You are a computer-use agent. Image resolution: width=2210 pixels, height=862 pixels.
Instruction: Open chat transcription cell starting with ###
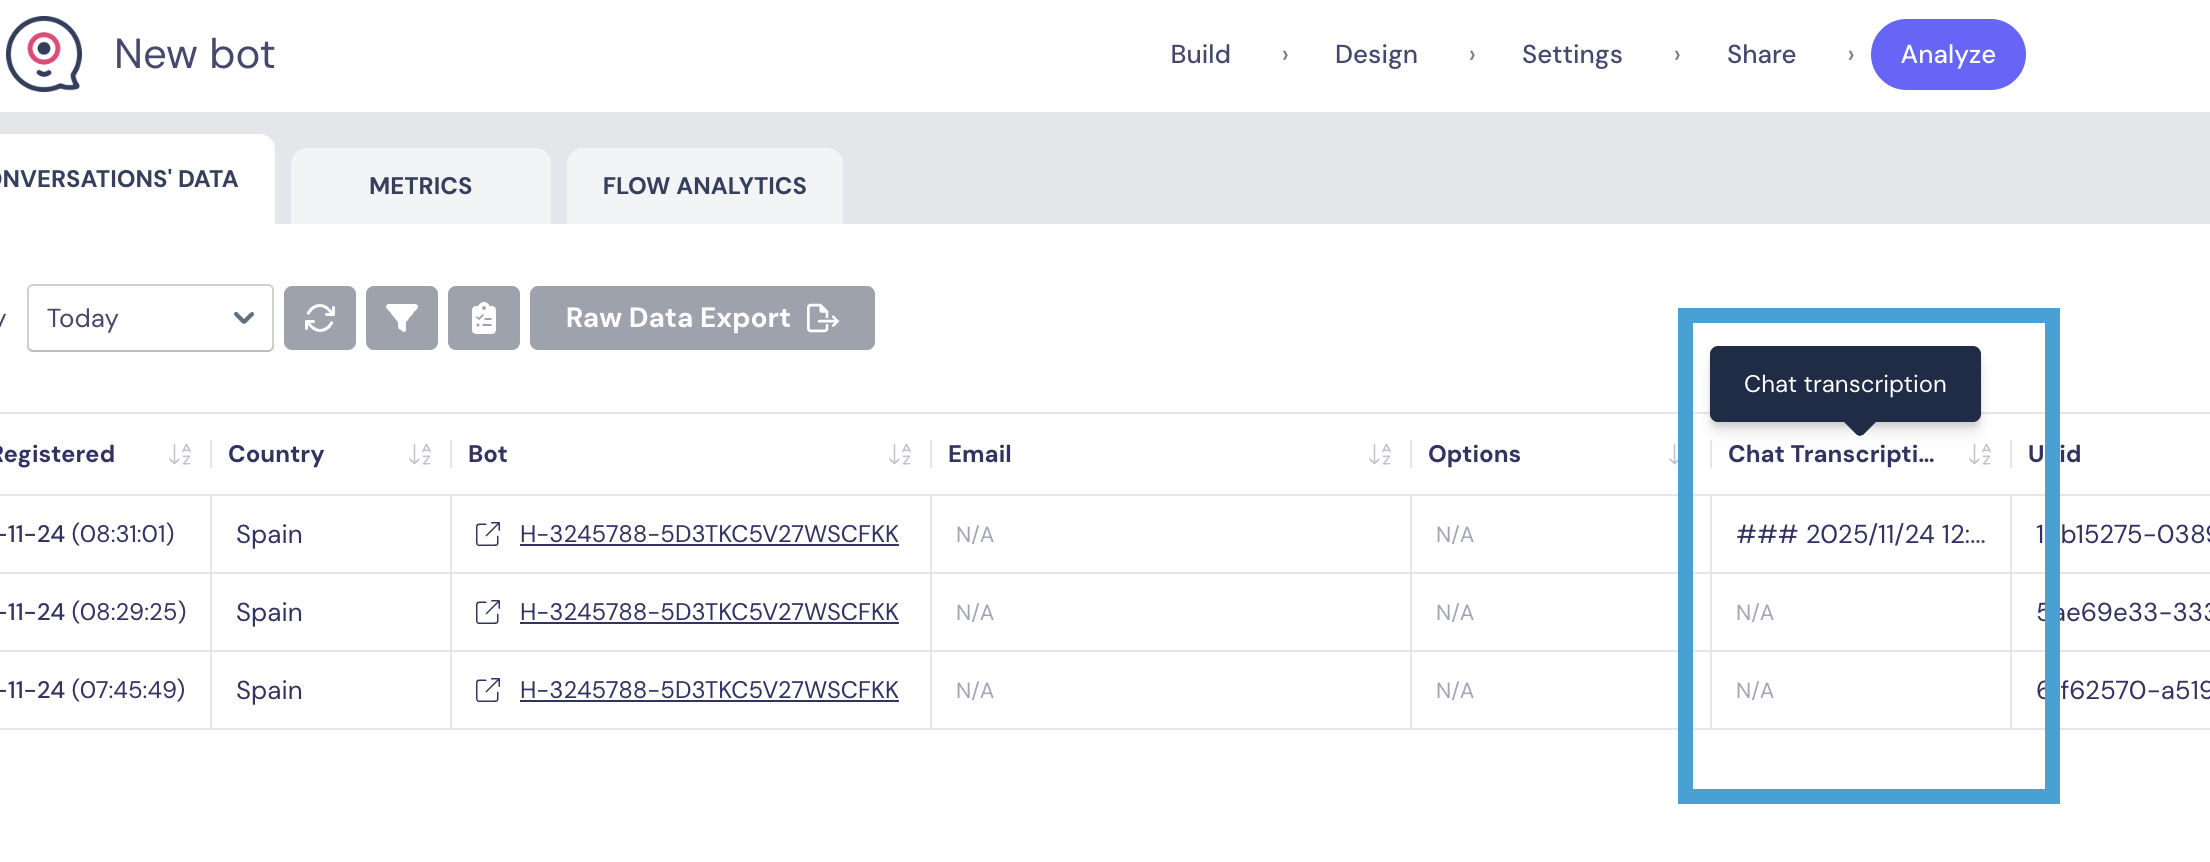[1860, 534]
